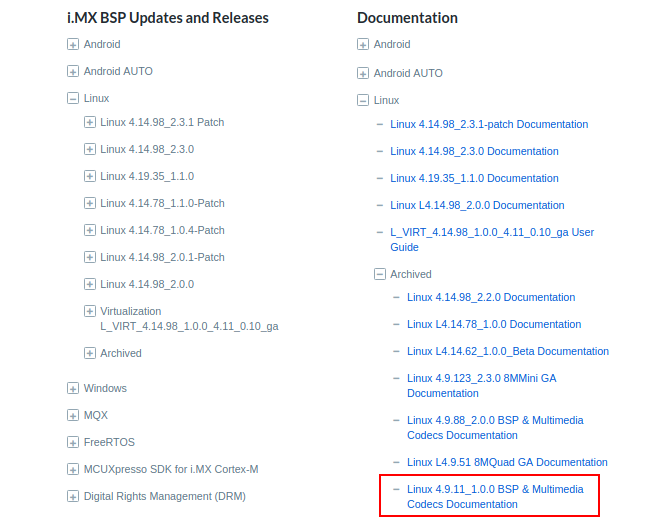This screenshot has width=670, height=525.
Task: Open Linux 4.19.35_1.1.0 Documentation link
Action: 474,178
